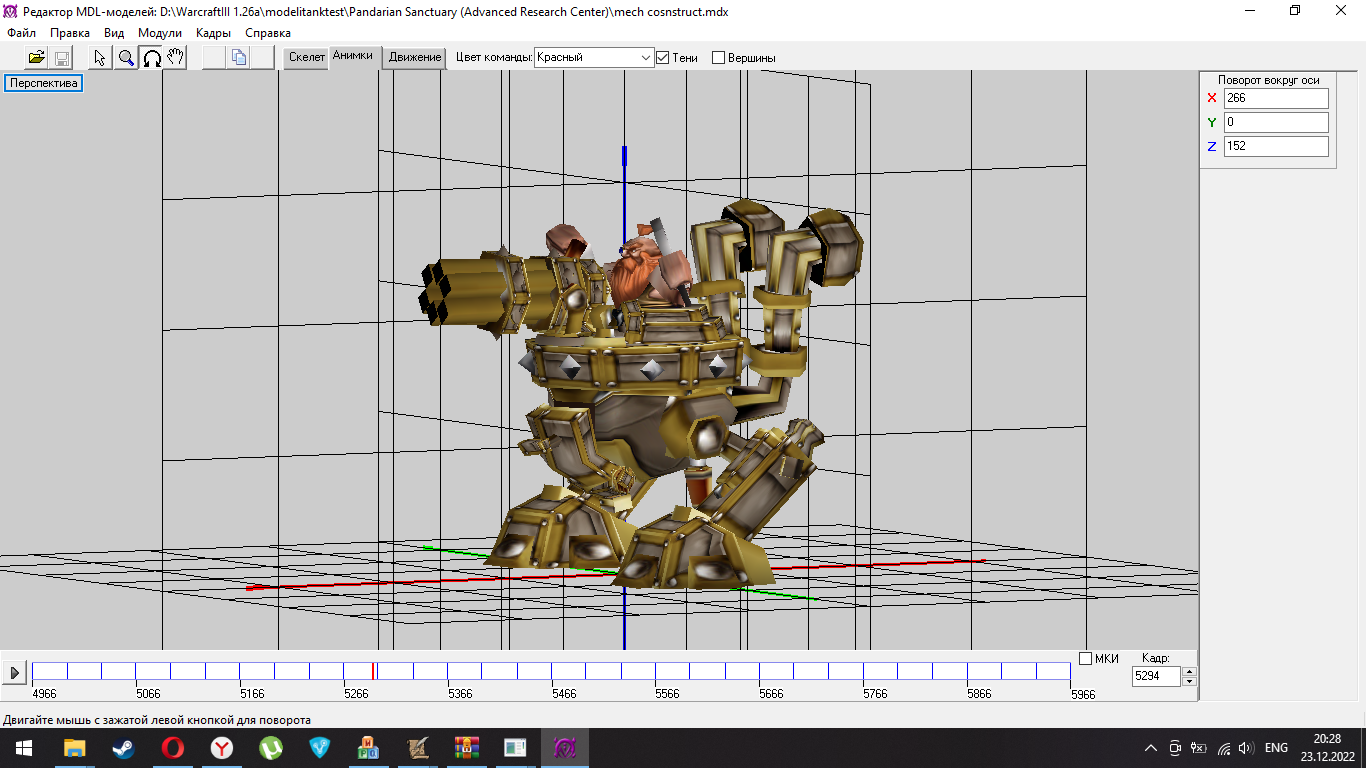Click the Z axis label
The height and width of the screenshot is (768, 1366).
click(x=1212, y=146)
